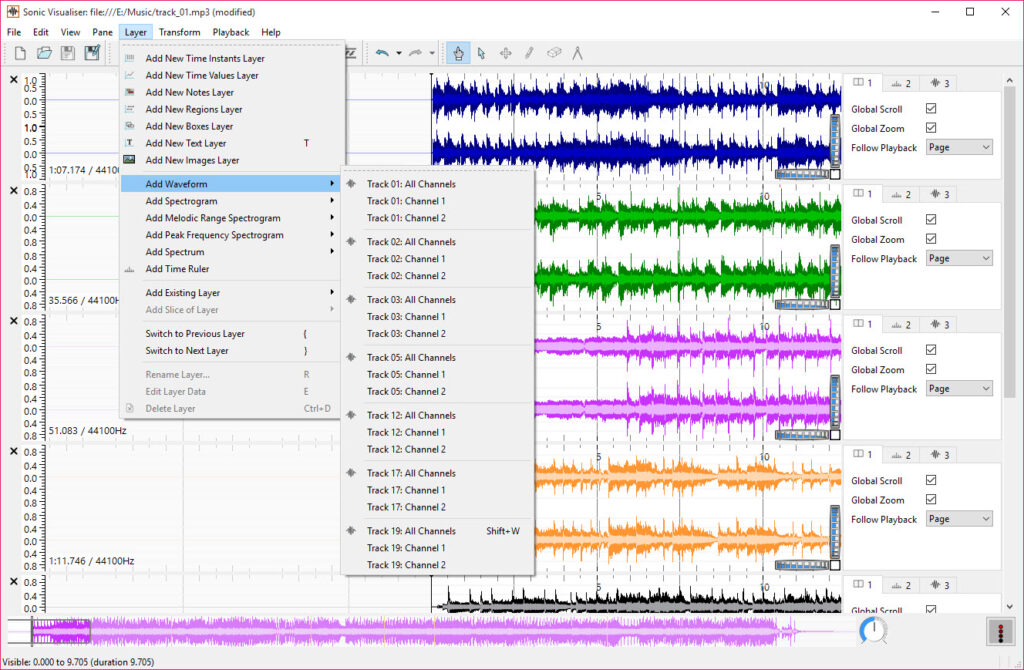Click the zoom reset square in the purple waveform pane
1024x670 pixels.
[835, 435]
